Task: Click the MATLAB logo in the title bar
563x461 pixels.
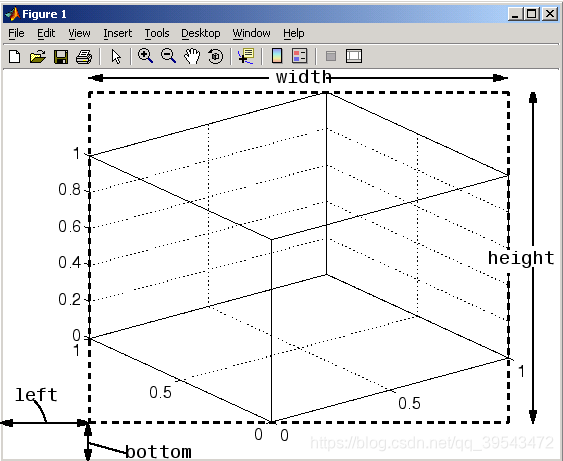Action: pos(12,14)
